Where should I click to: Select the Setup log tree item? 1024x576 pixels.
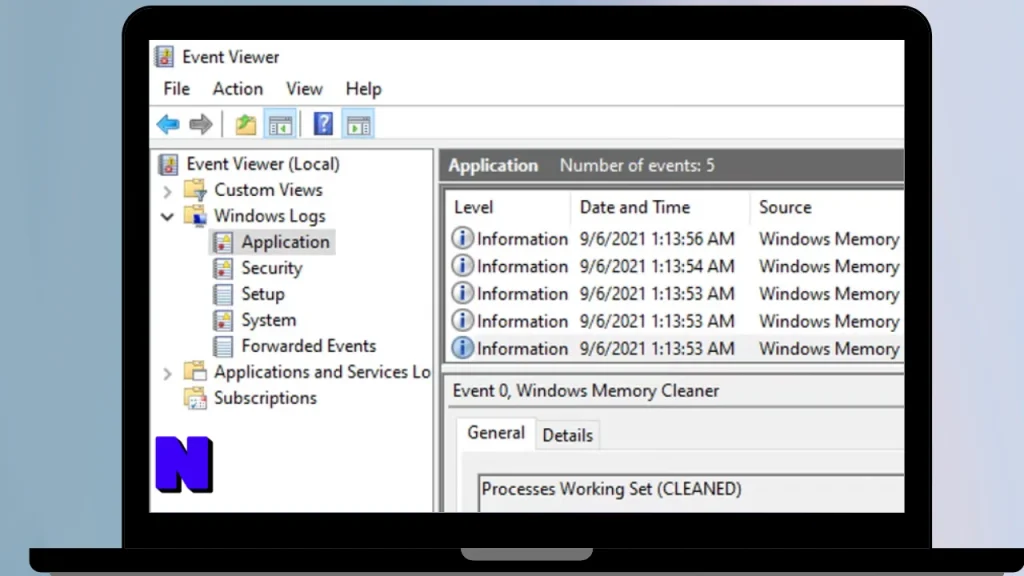[263, 295]
